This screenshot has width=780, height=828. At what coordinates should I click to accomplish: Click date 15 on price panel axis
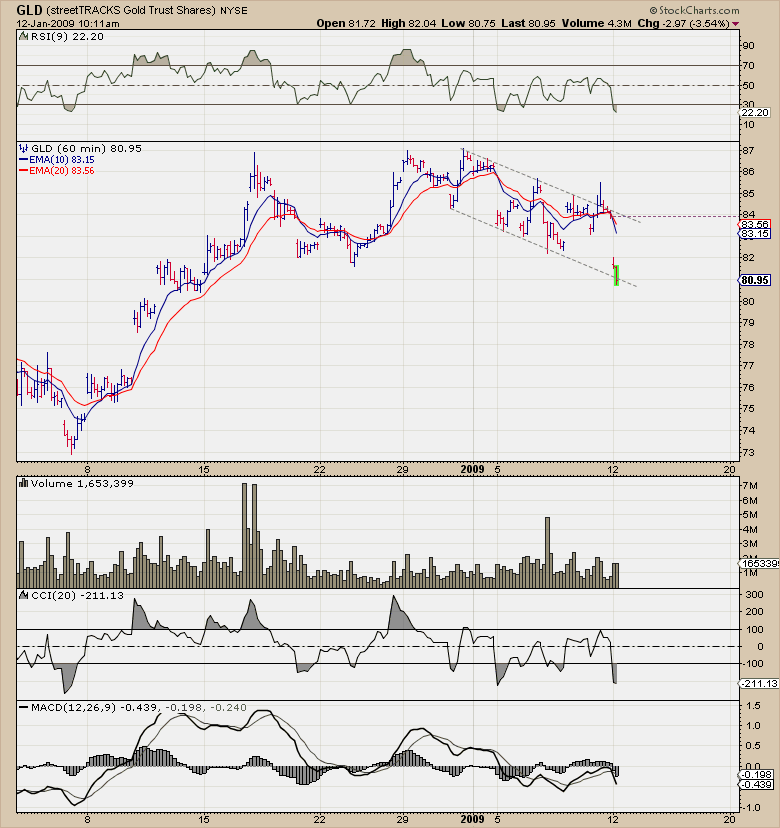point(204,469)
